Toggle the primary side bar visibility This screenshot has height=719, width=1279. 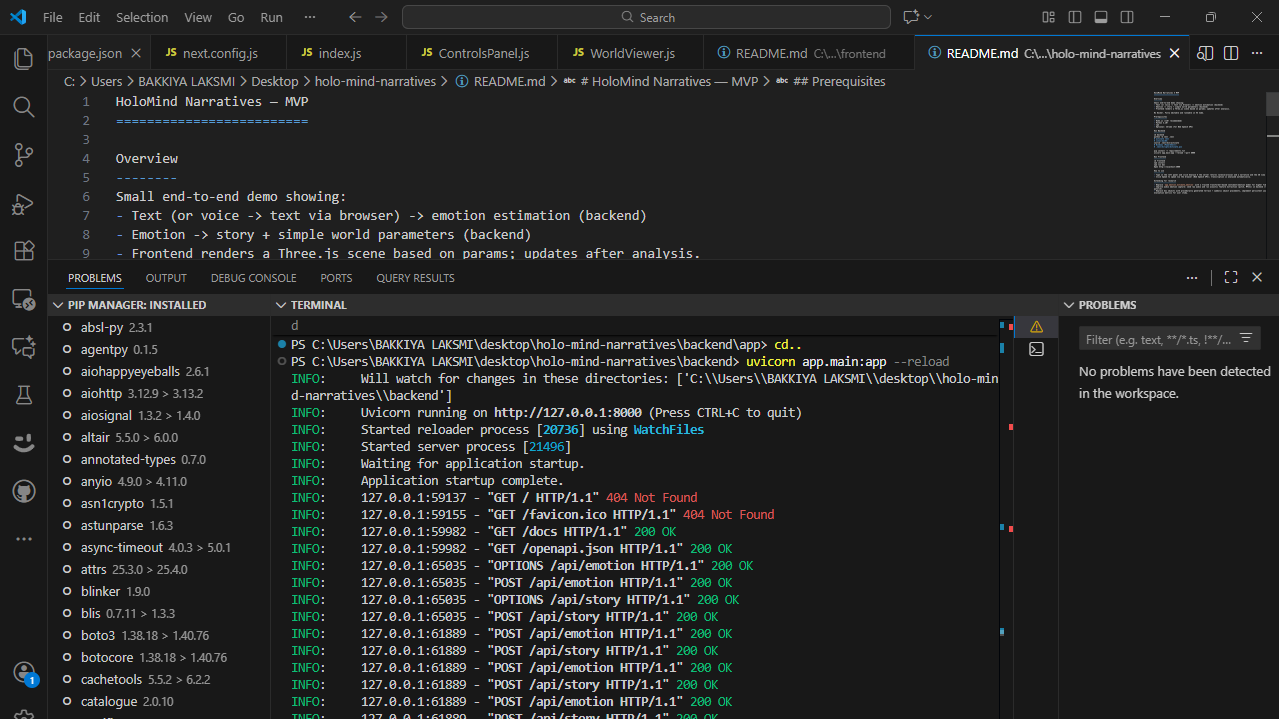coord(1075,17)
